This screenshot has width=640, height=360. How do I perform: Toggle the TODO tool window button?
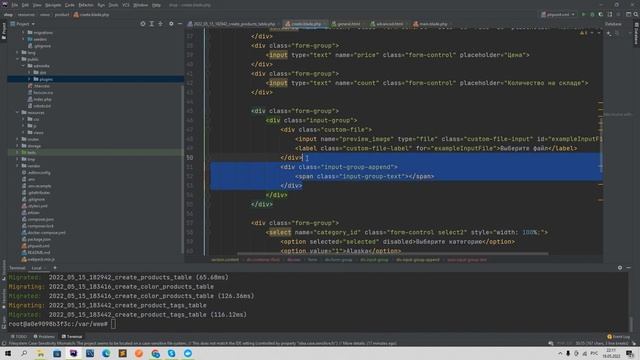pos(19,337)
